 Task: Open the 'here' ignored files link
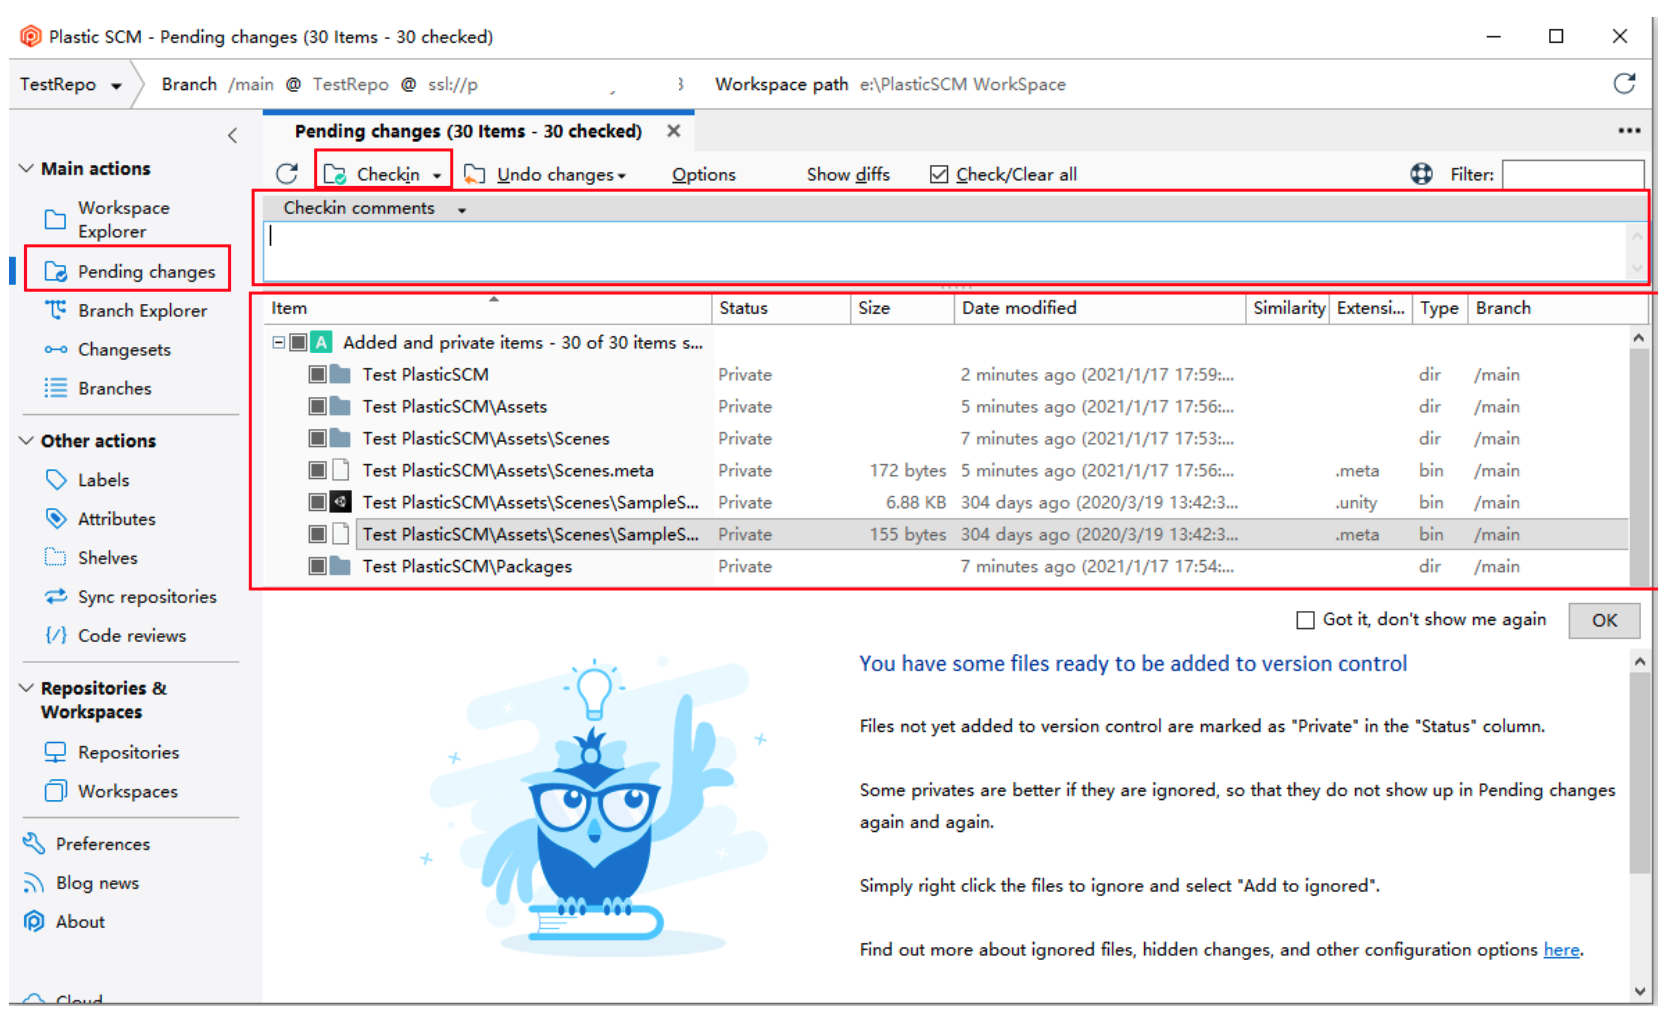1561,949
